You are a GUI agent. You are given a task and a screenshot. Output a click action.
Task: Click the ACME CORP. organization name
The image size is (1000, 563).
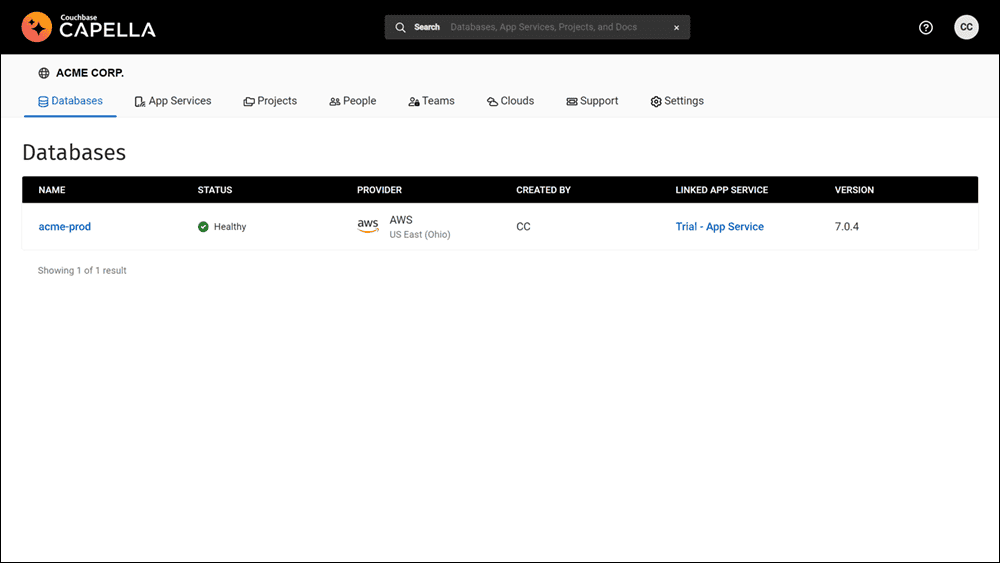point(90,73)
